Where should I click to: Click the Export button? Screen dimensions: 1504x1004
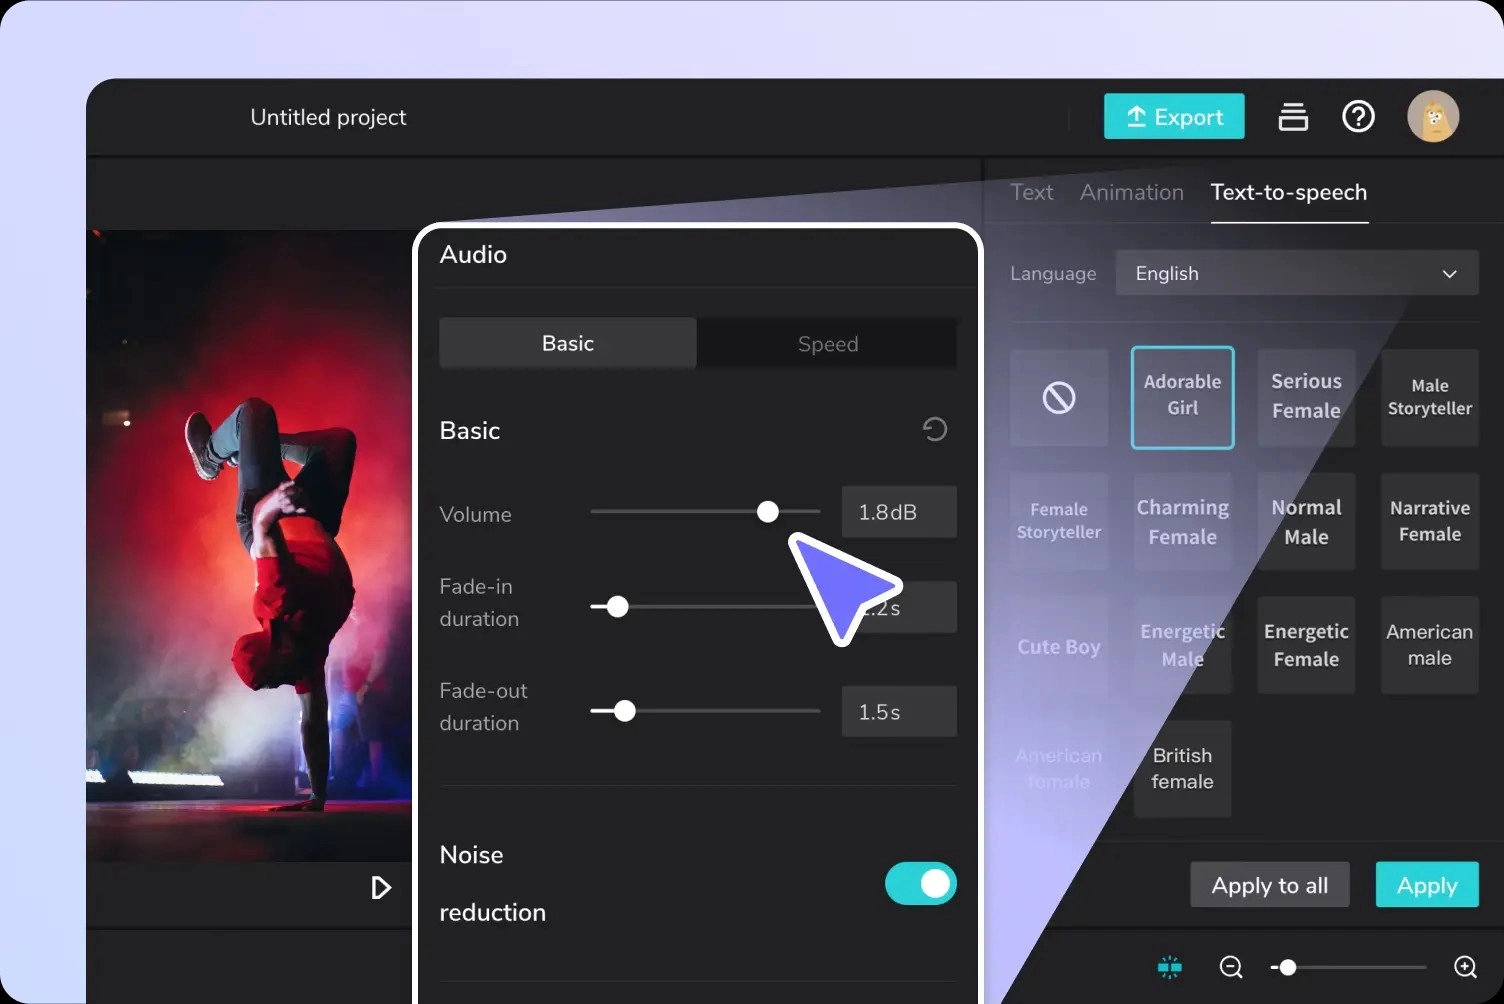pos(1174,117)
